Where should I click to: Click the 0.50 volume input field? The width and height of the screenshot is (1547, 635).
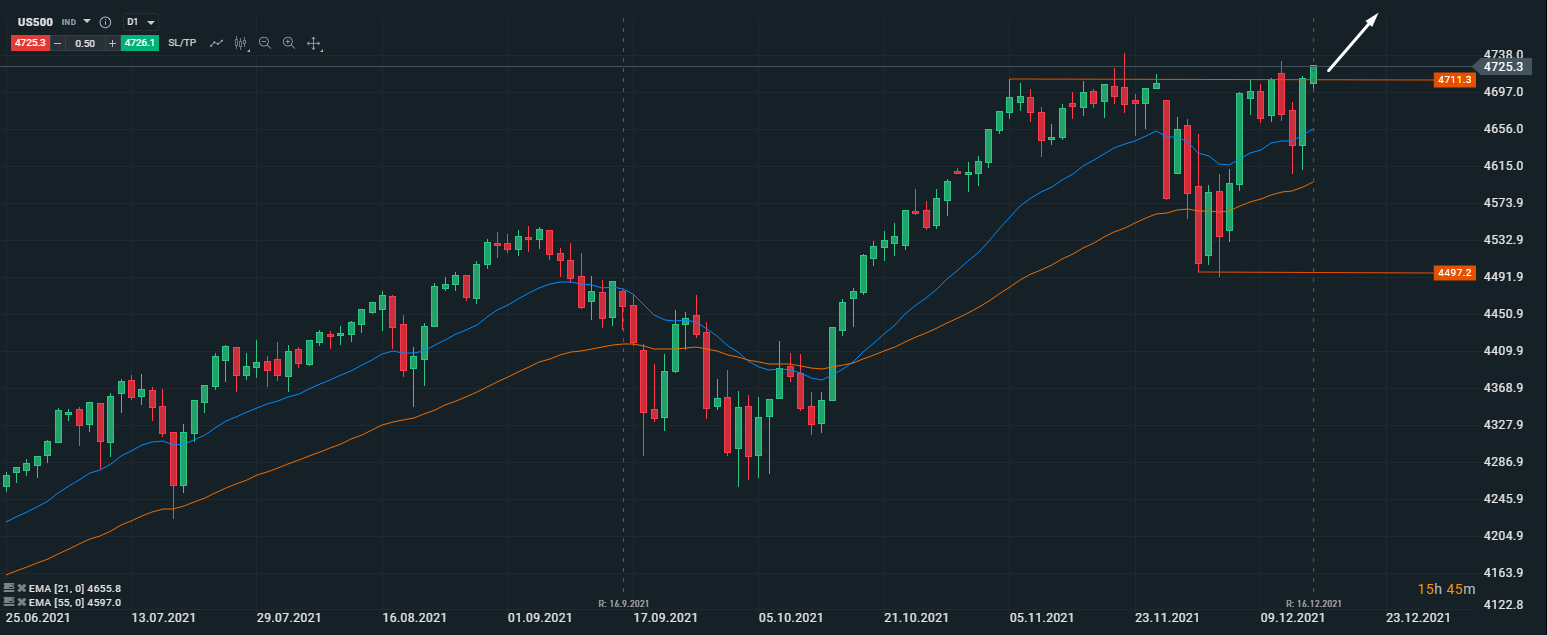85,43
